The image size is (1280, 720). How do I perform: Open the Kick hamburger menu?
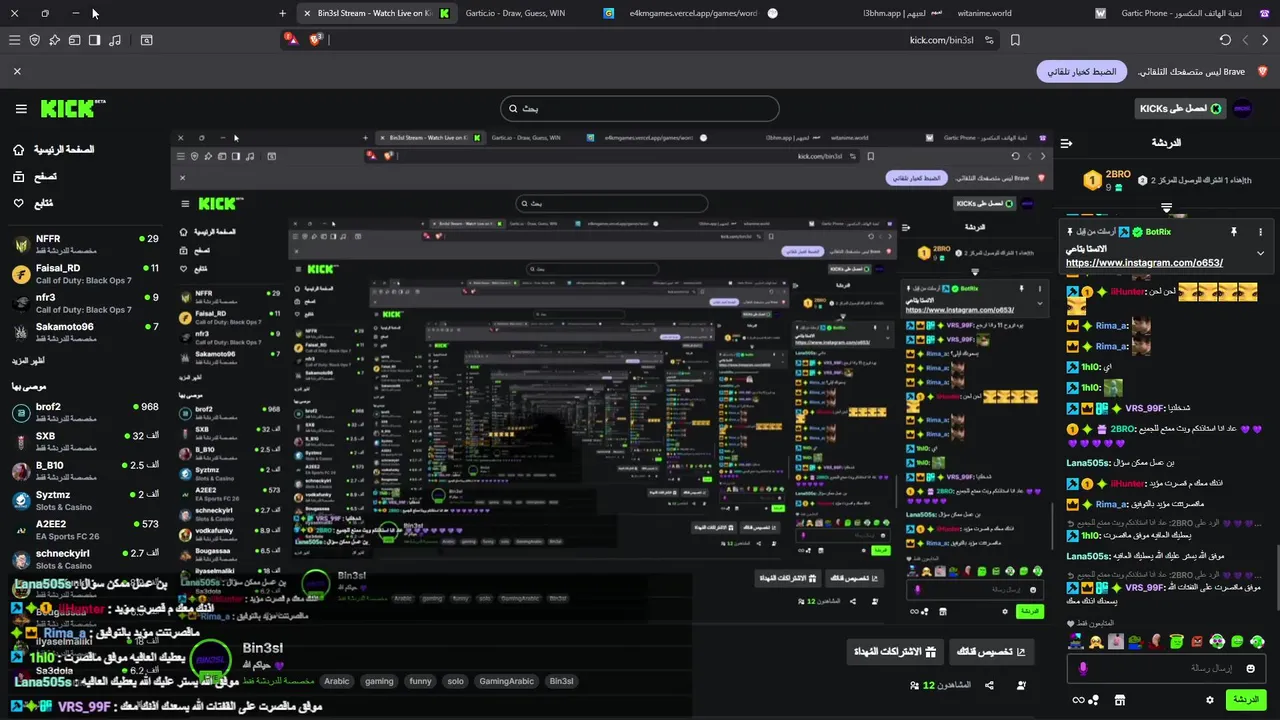tap(21, 108)
